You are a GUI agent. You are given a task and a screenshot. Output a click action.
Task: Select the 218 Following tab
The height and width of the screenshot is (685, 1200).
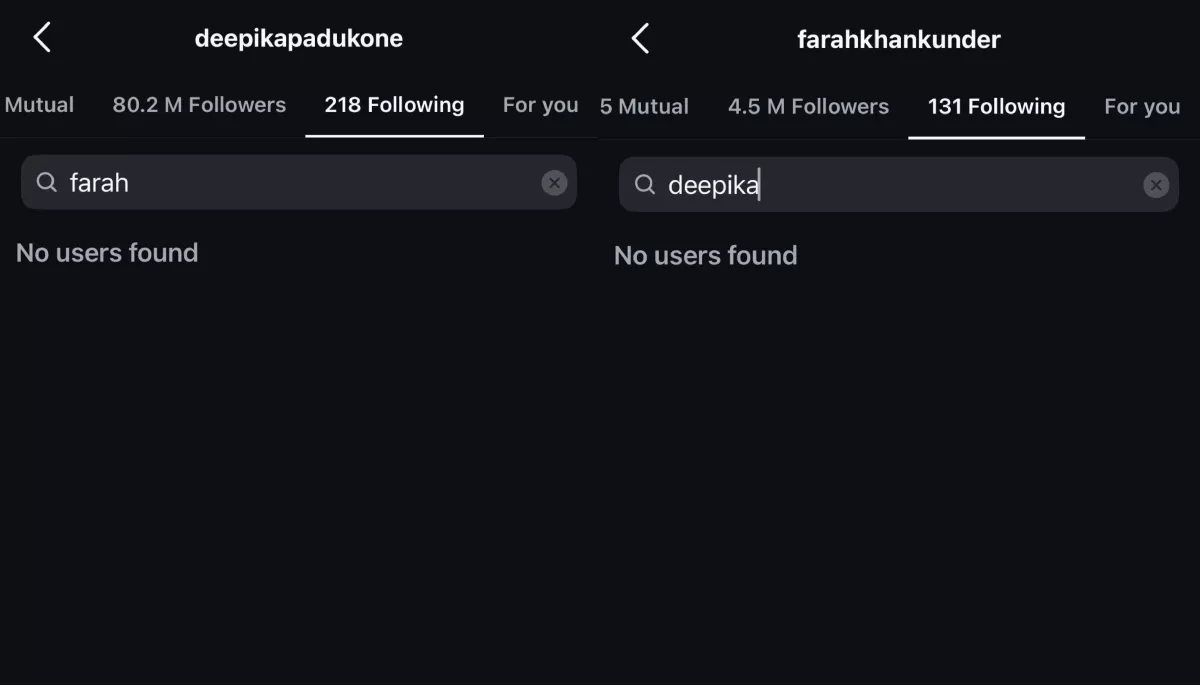click(x=394, y=105)
